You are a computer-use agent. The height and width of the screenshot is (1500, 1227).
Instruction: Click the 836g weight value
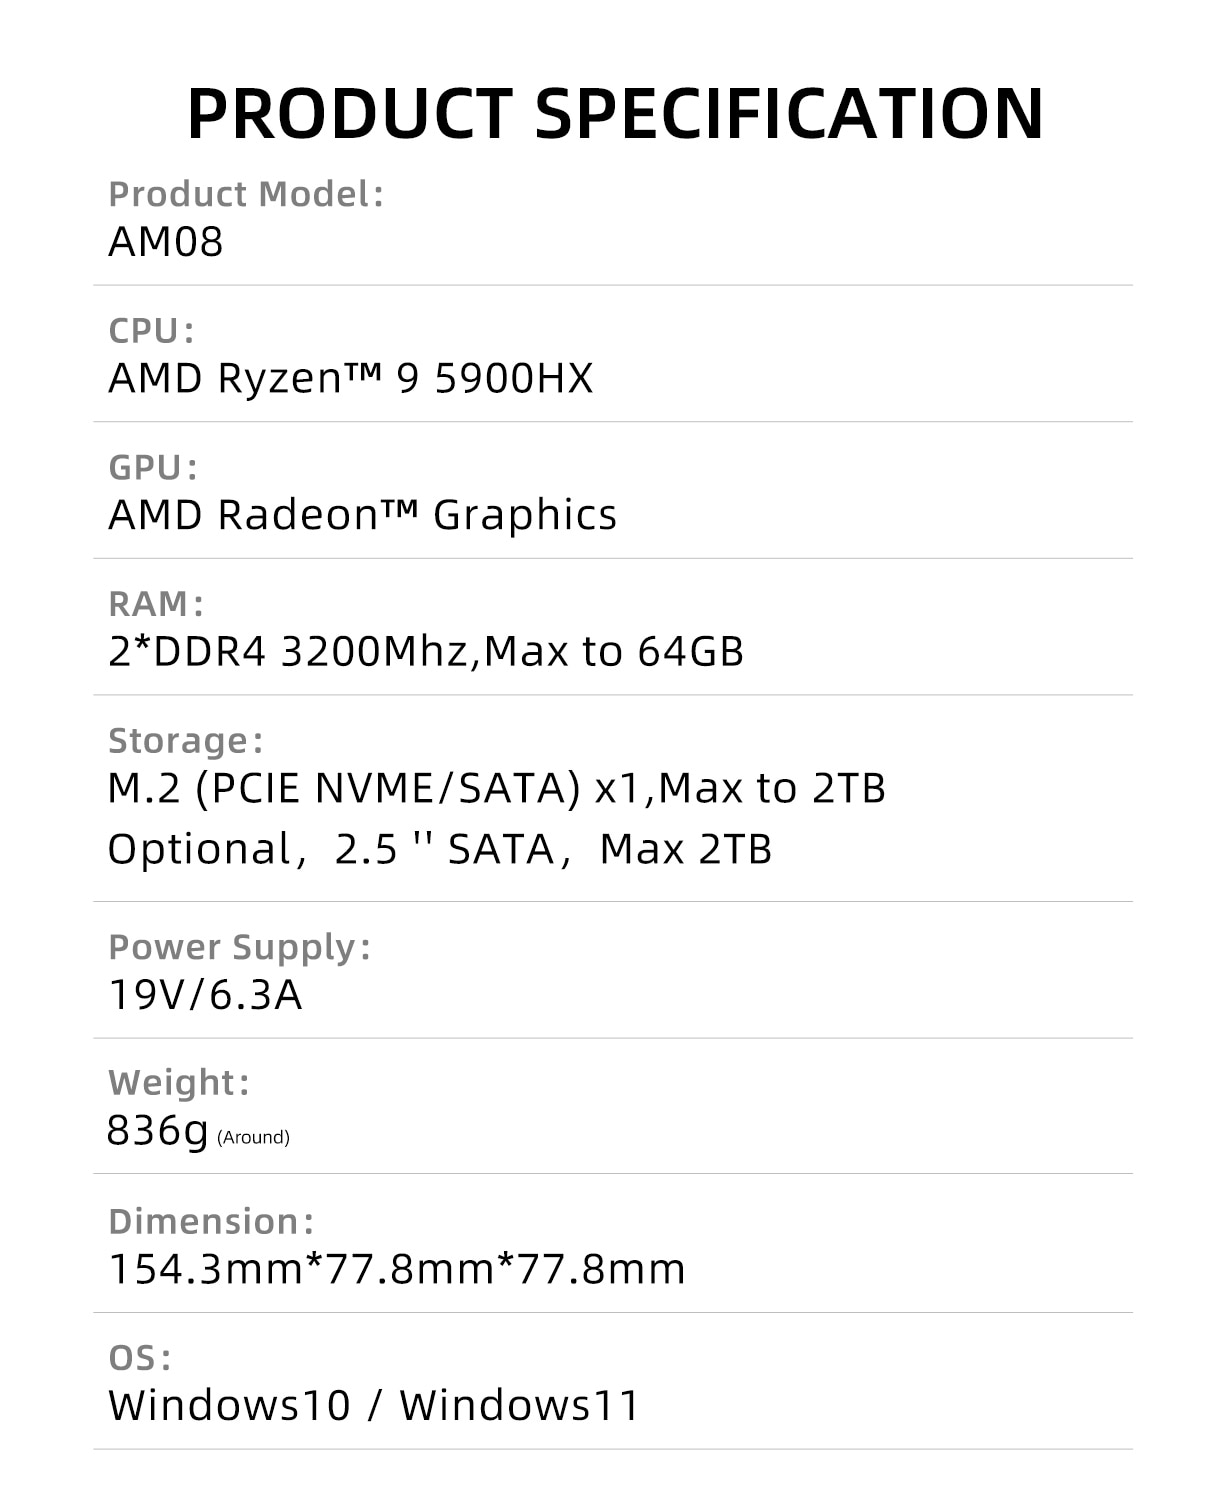coord(157,1131)
